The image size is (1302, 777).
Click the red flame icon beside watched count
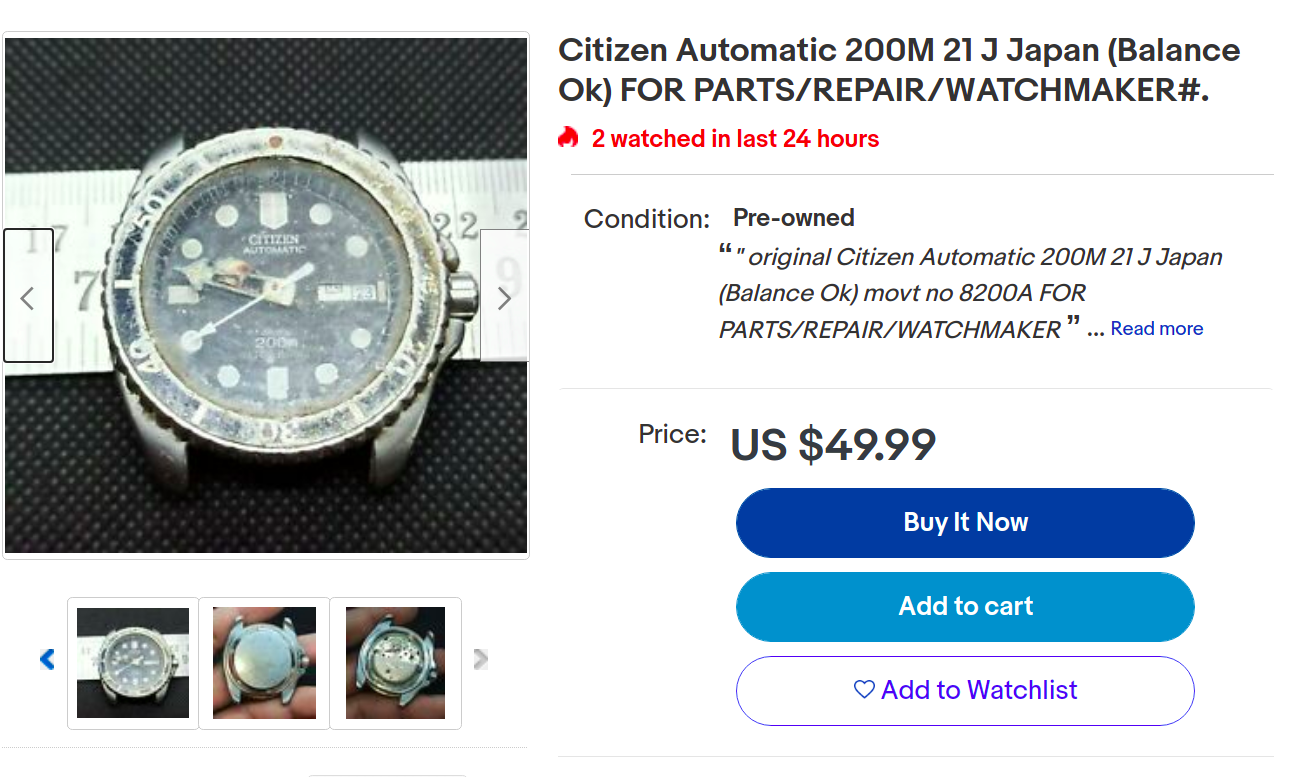569,138
